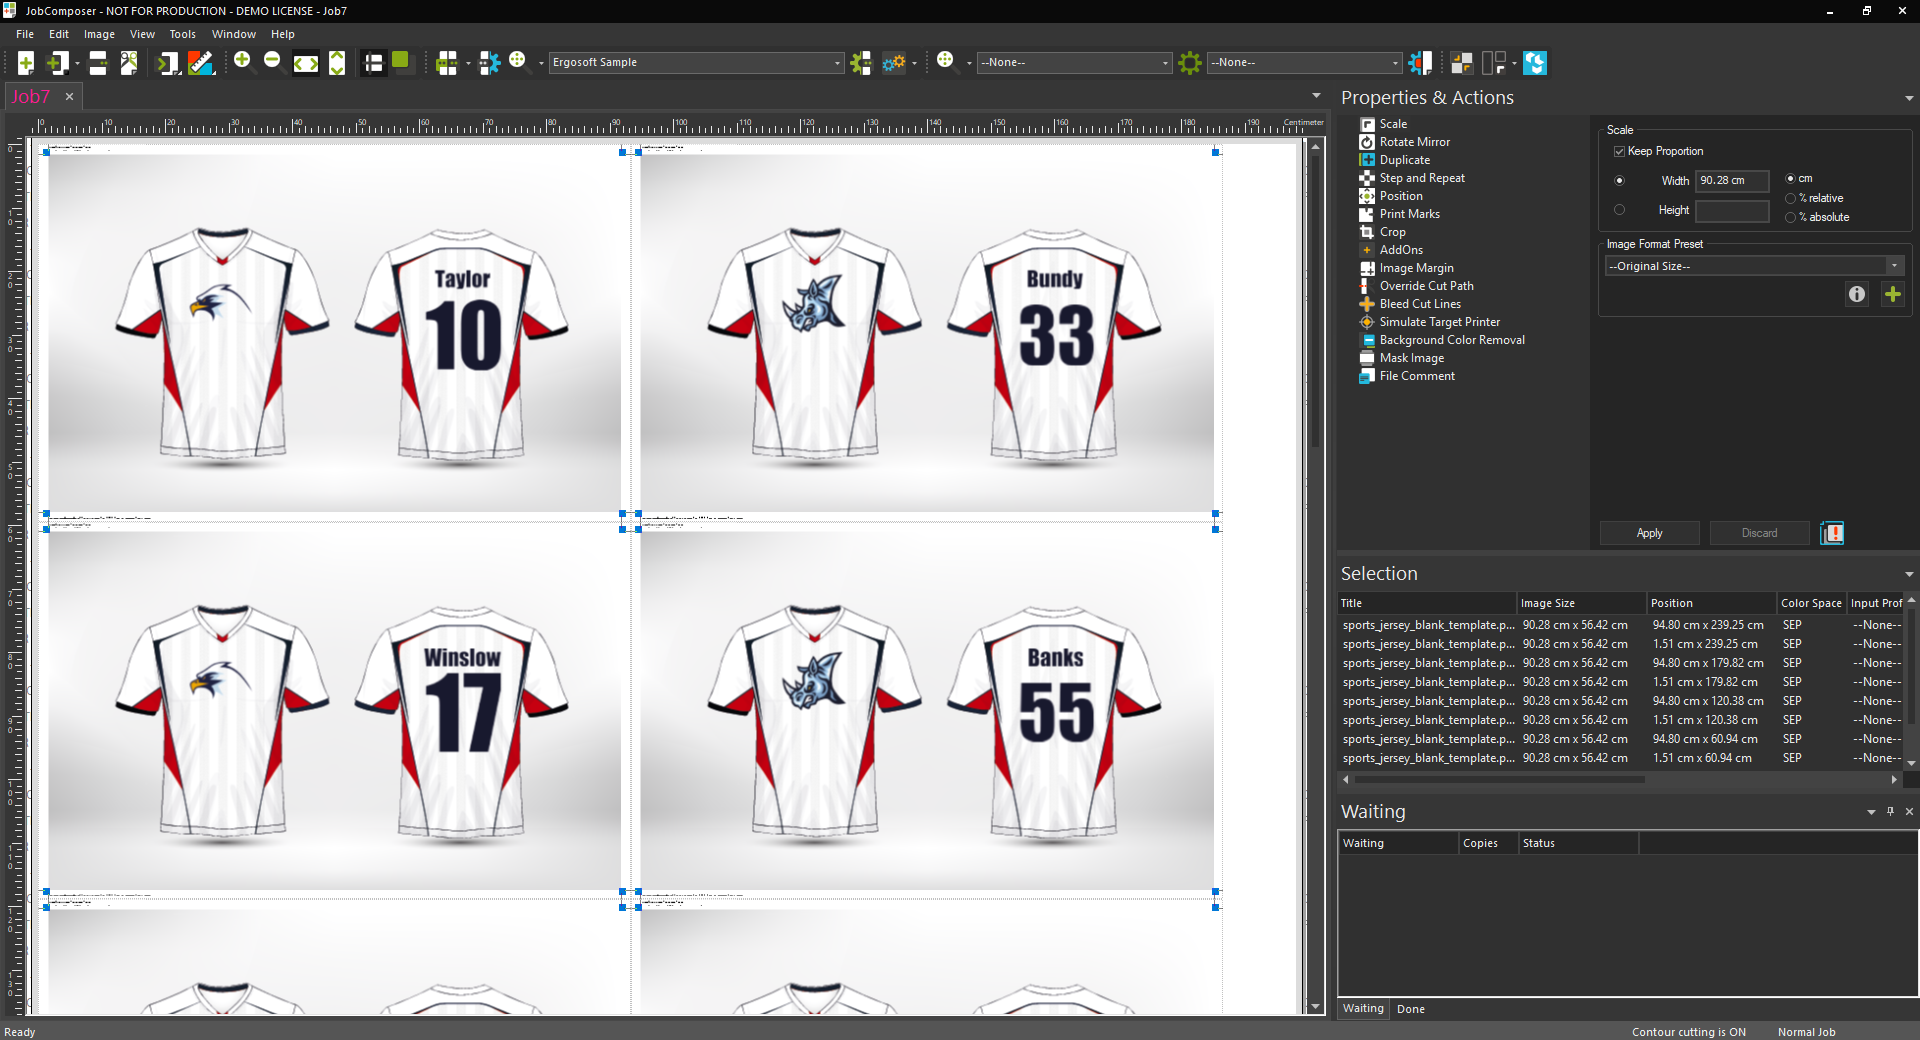Open the File menu
This screenshot has width=1920, height=1040.
[25, 34]
